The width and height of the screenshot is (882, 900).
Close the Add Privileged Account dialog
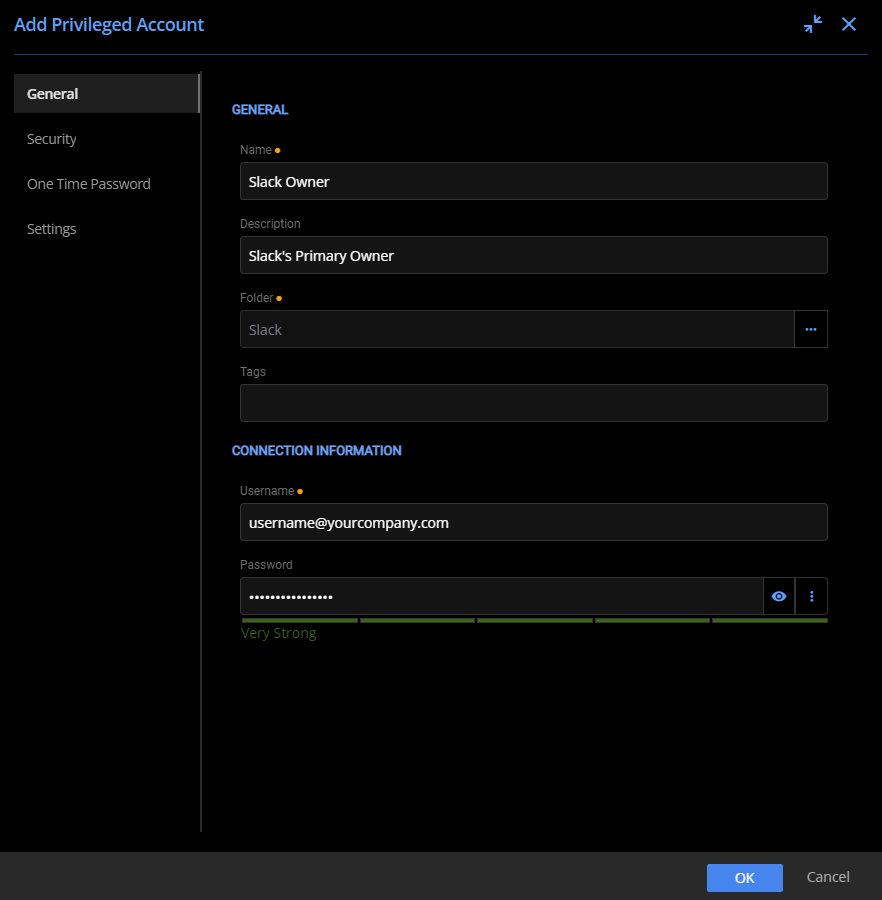coord(848,24)
